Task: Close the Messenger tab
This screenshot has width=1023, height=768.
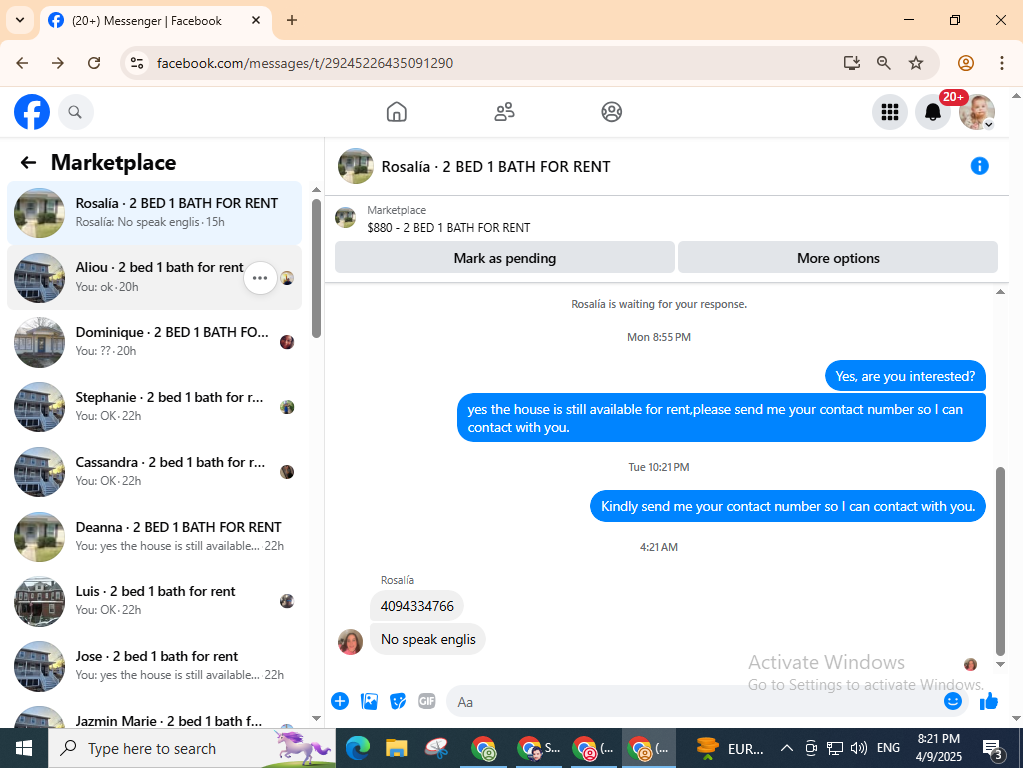Action: point(256,20)
